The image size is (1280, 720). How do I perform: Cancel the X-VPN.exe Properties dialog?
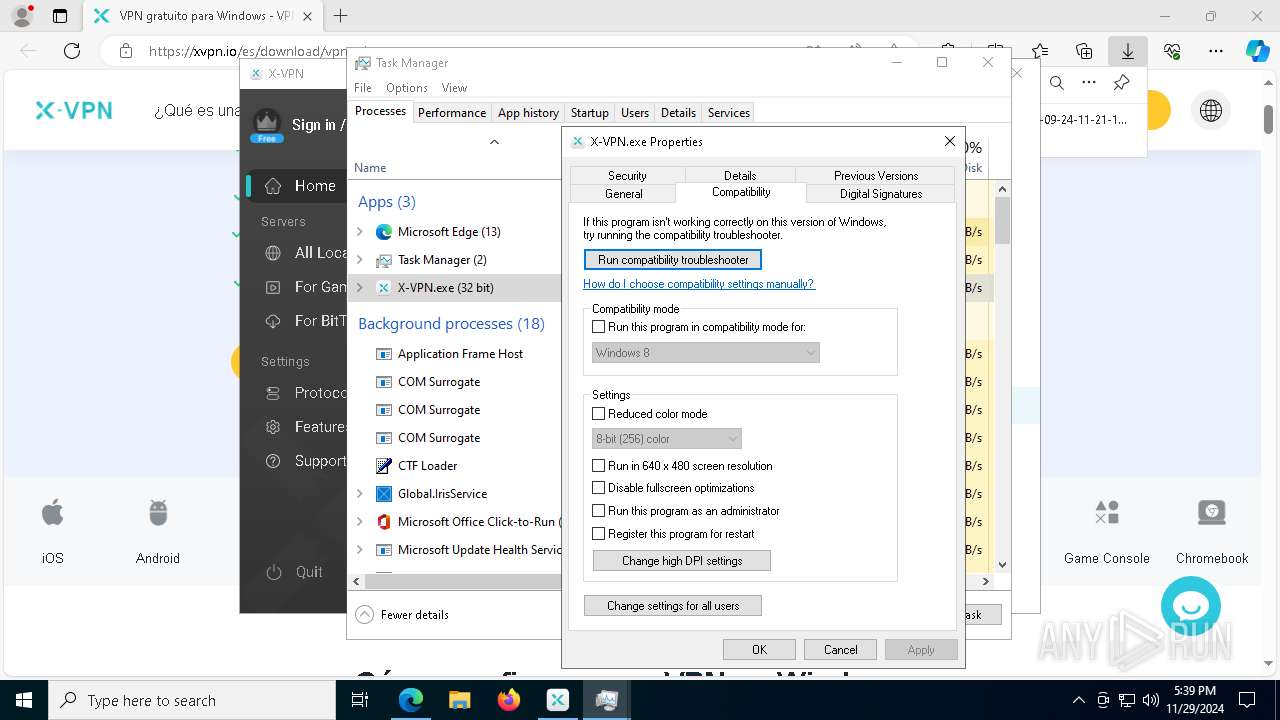[x=841, y=650]
